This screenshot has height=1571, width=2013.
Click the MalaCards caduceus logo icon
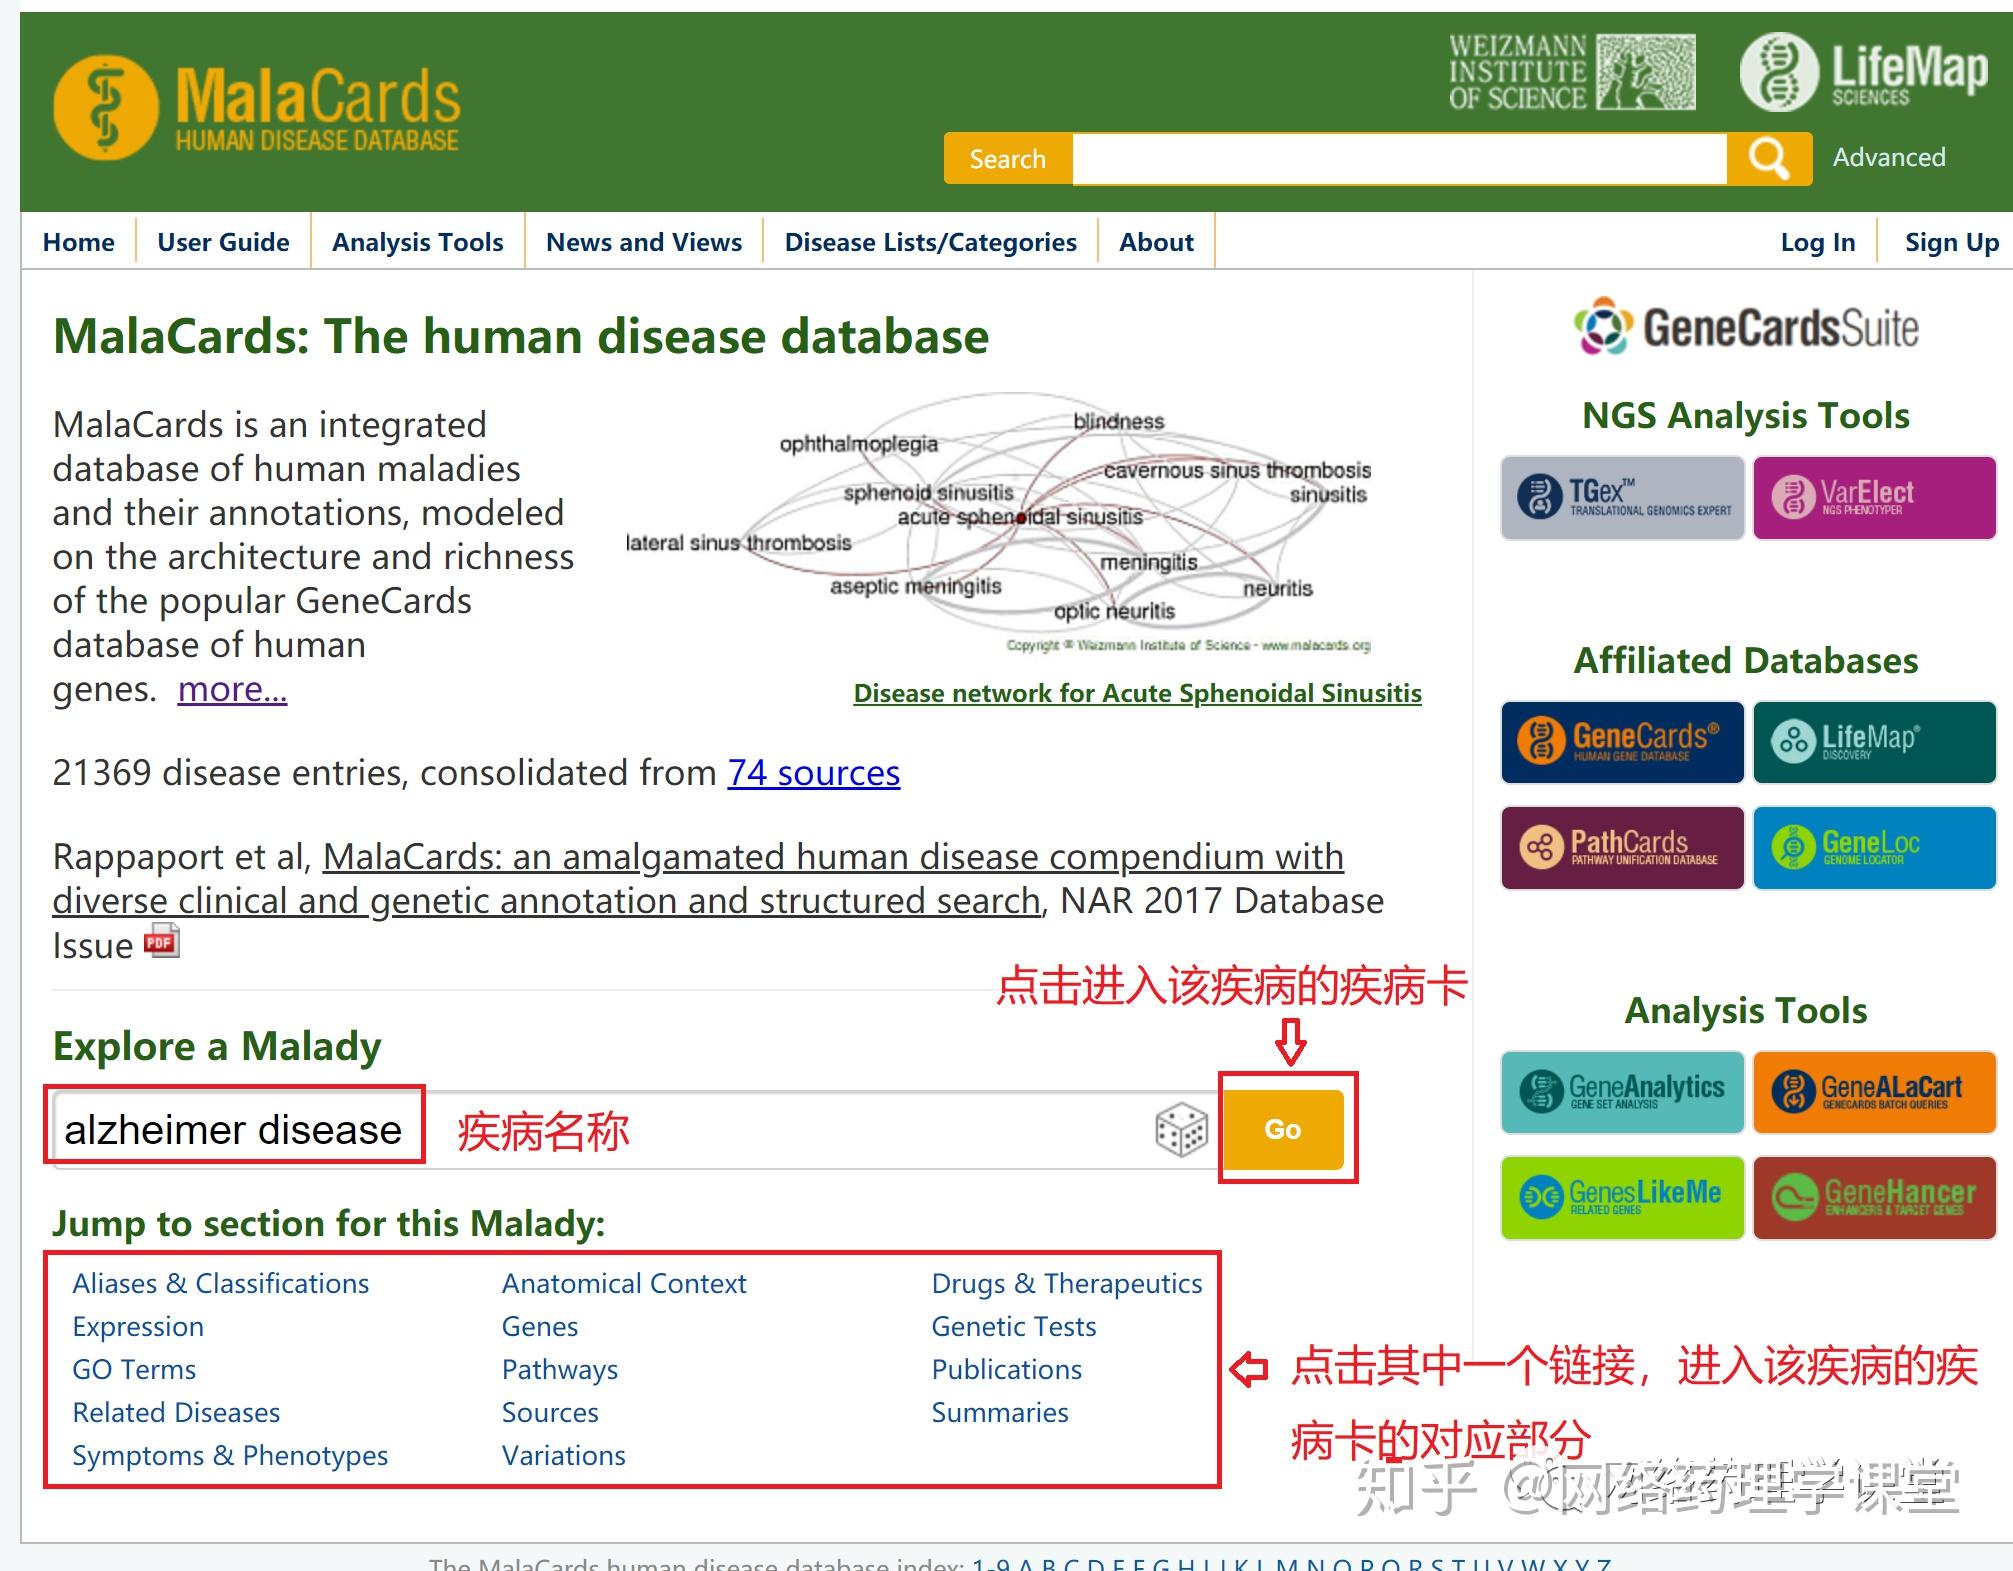pyautogui.click(x=105, y=106)
